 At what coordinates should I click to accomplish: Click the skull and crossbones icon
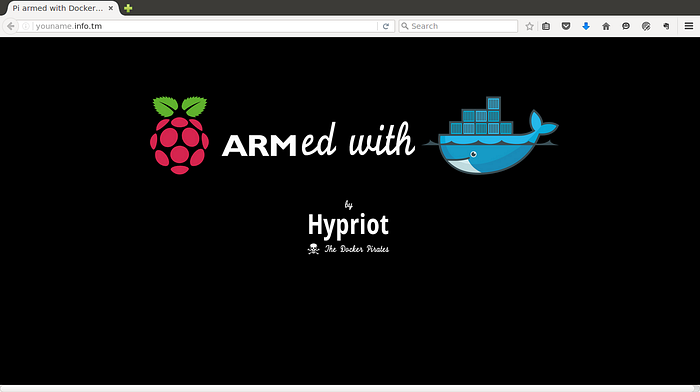tap(313, 249)
